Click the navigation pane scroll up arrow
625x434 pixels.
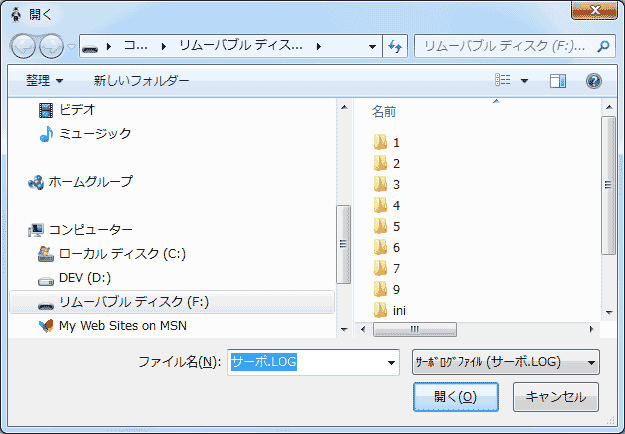(344, 107)
